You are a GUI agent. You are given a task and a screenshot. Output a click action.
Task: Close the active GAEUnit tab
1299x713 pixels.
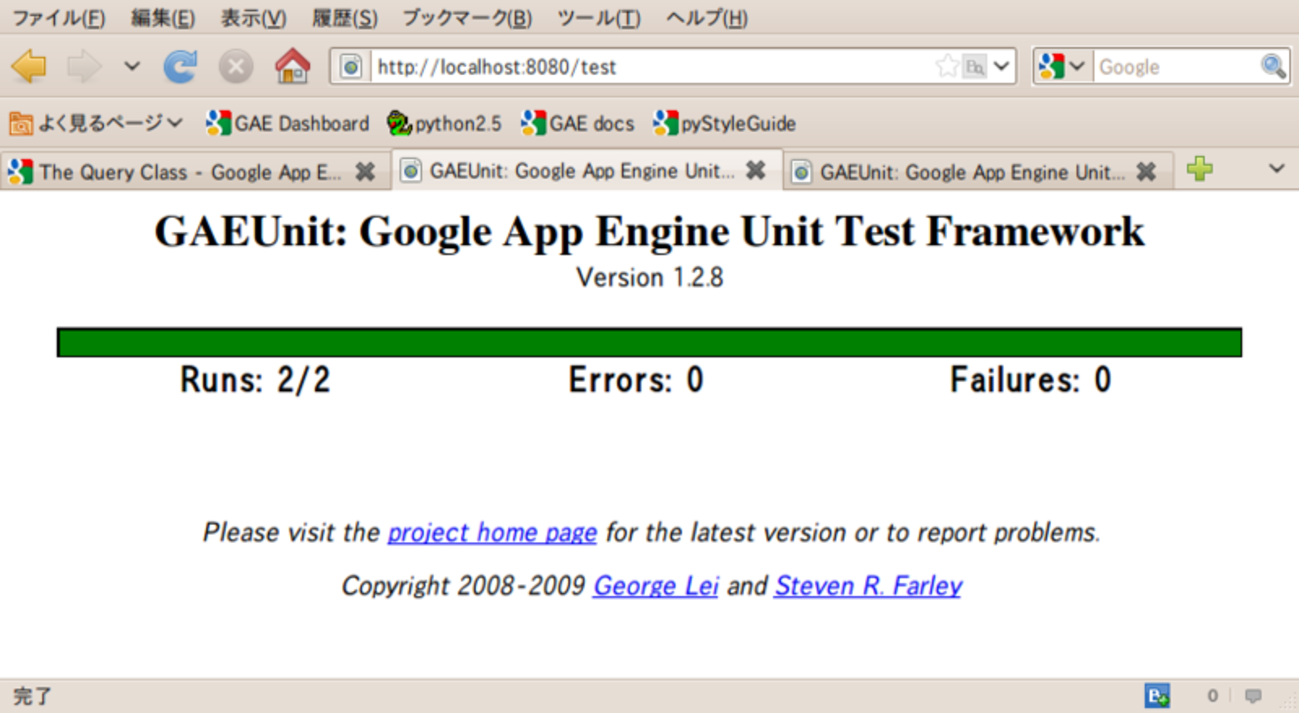756,171
